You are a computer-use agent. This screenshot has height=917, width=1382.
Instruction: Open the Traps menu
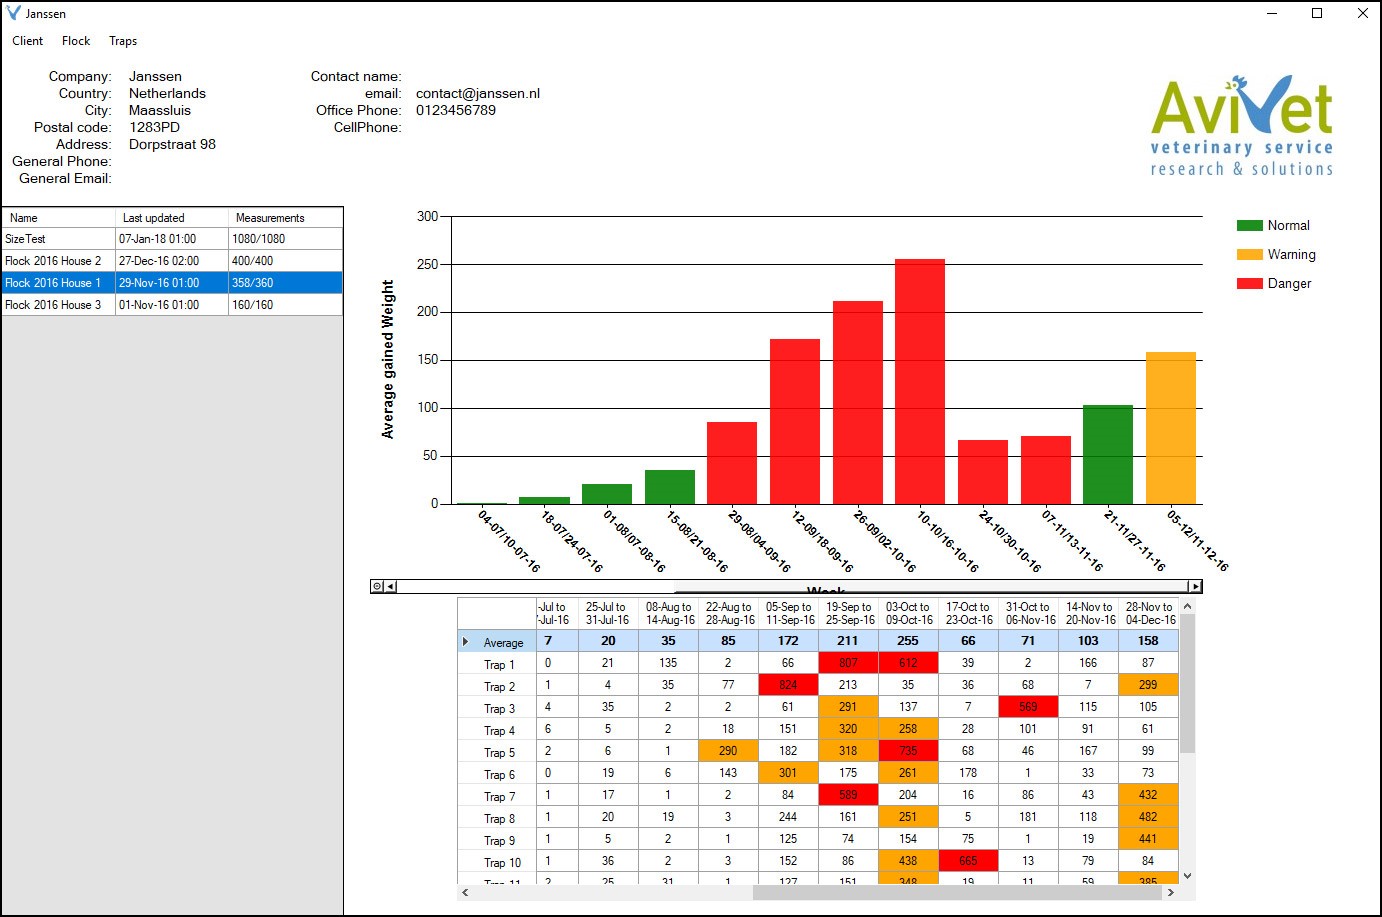[x=123, y=41]
